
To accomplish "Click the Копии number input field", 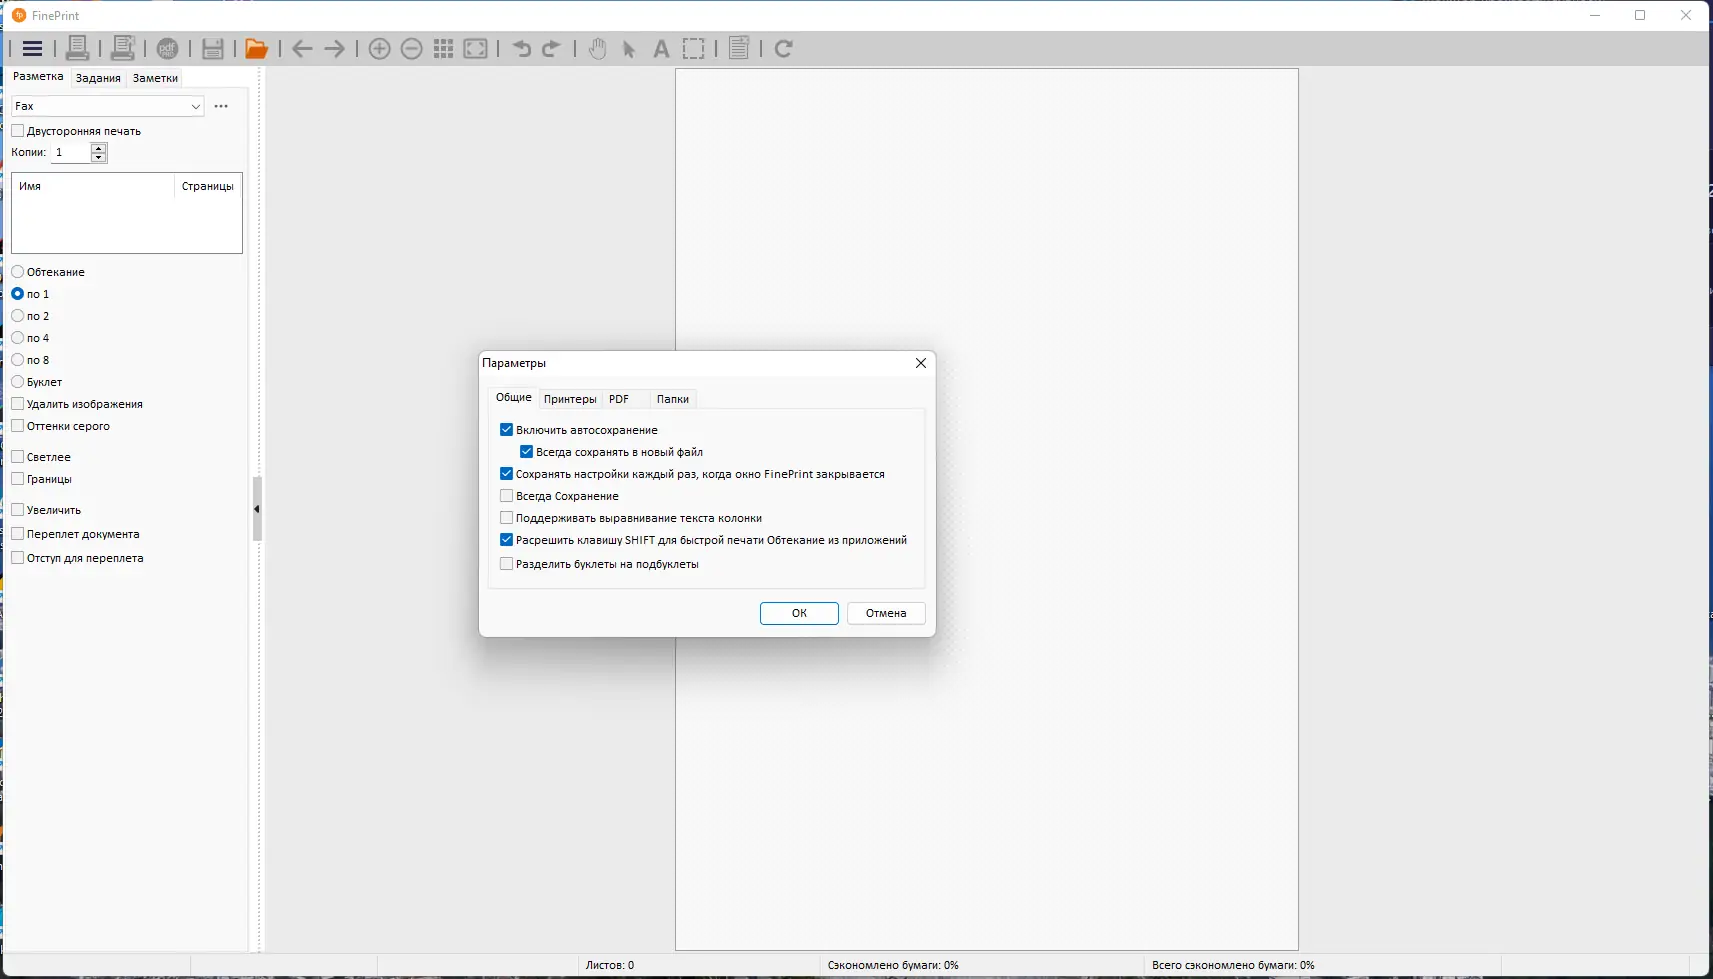I will coord(70,152).
